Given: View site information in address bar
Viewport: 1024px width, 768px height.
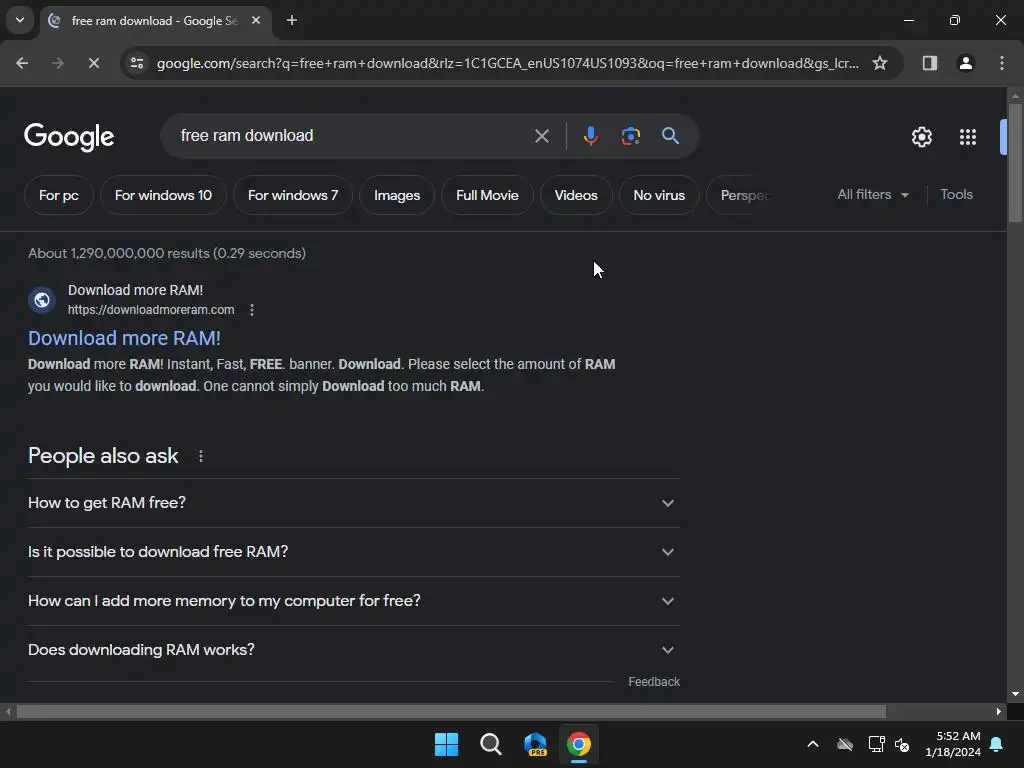Looking at the screenshot, I should tap(137, 63).
